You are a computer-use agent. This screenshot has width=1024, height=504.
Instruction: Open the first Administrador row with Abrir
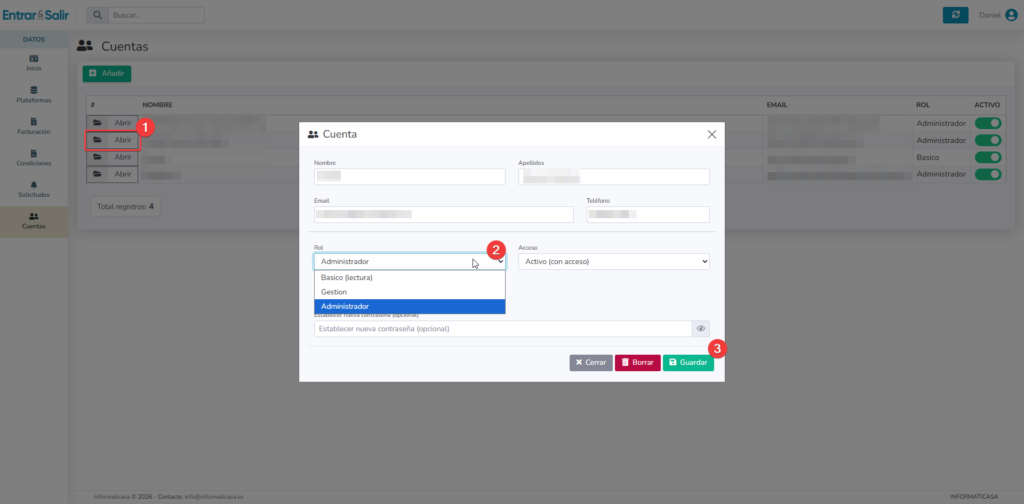tap(112, 123)
